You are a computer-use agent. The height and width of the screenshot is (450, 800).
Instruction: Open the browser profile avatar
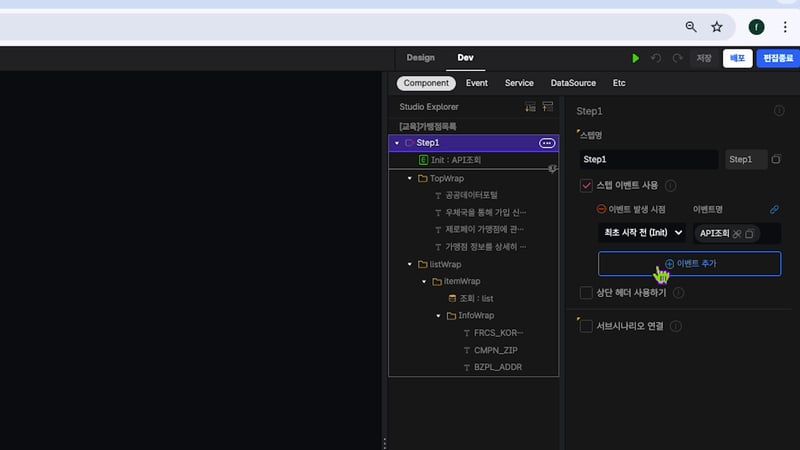pyautogui.click(x=756, y=27)
